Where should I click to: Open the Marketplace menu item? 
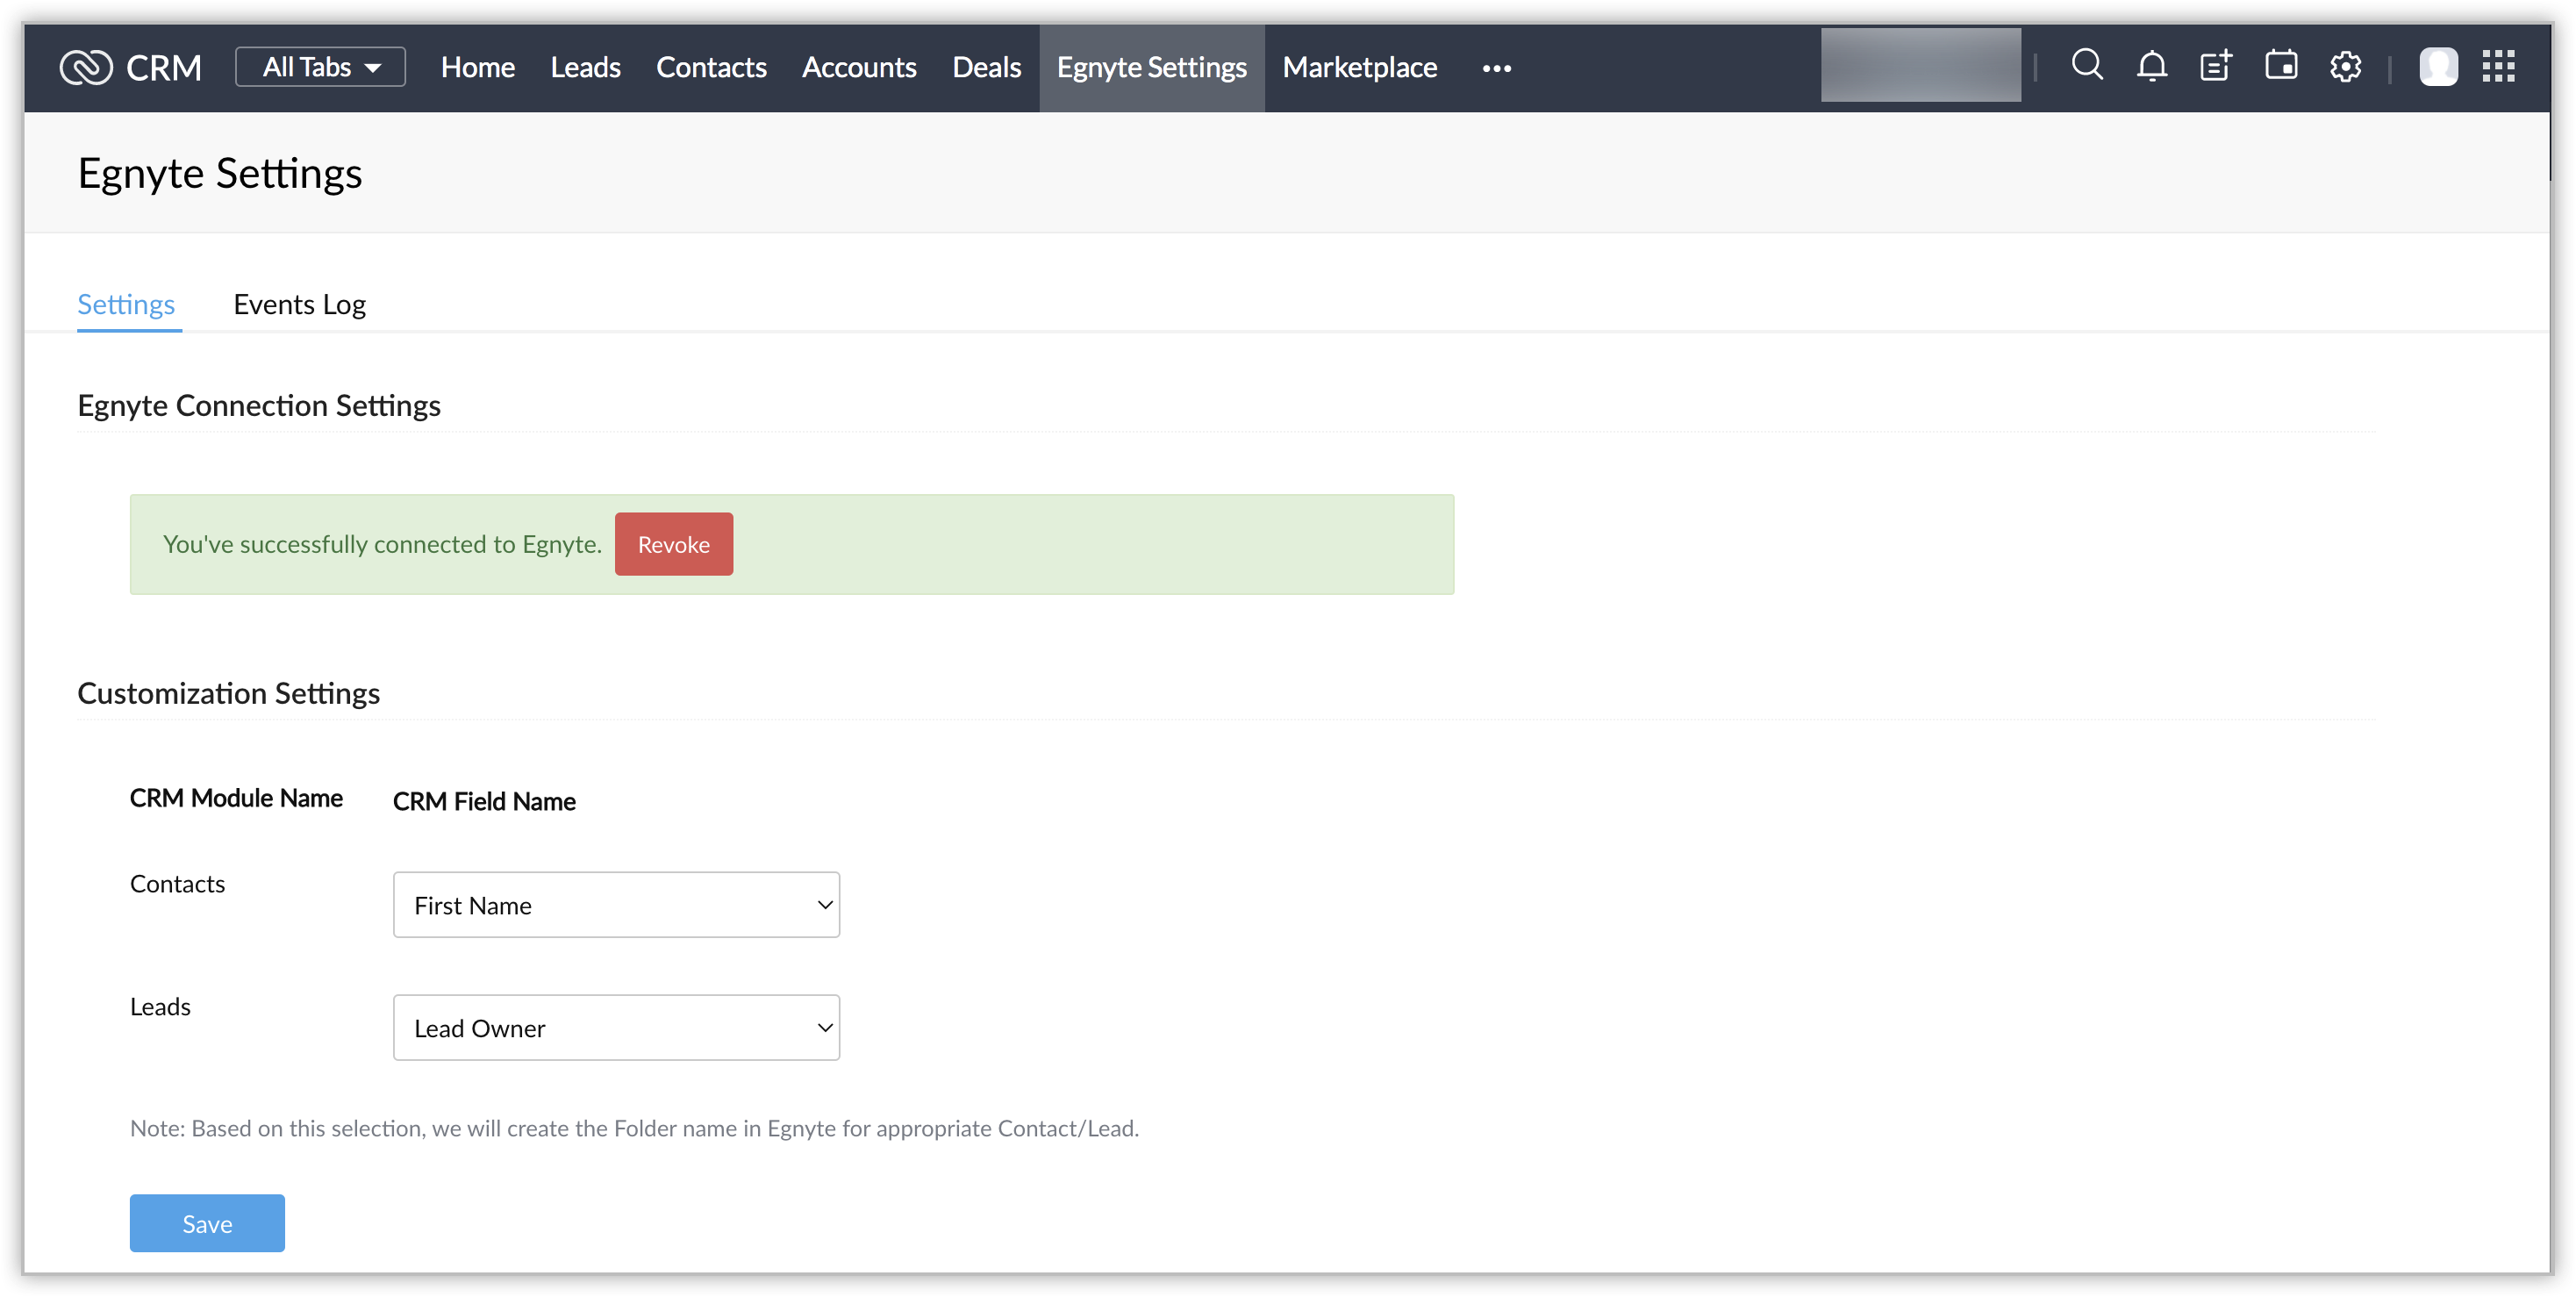(x=1359, y=67)
